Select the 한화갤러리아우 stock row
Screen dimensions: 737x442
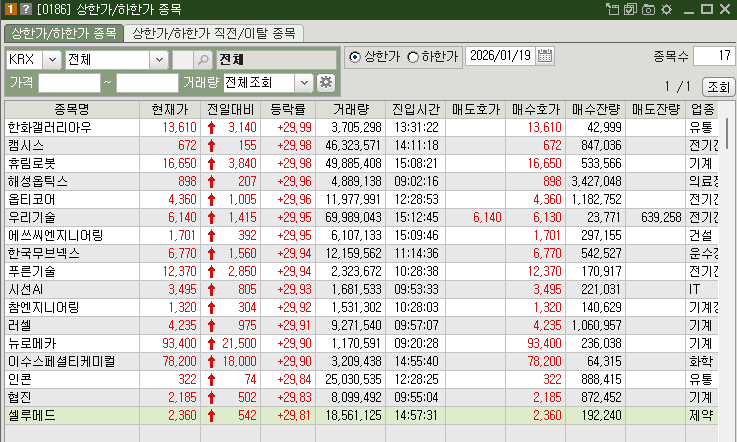(361, 127)
